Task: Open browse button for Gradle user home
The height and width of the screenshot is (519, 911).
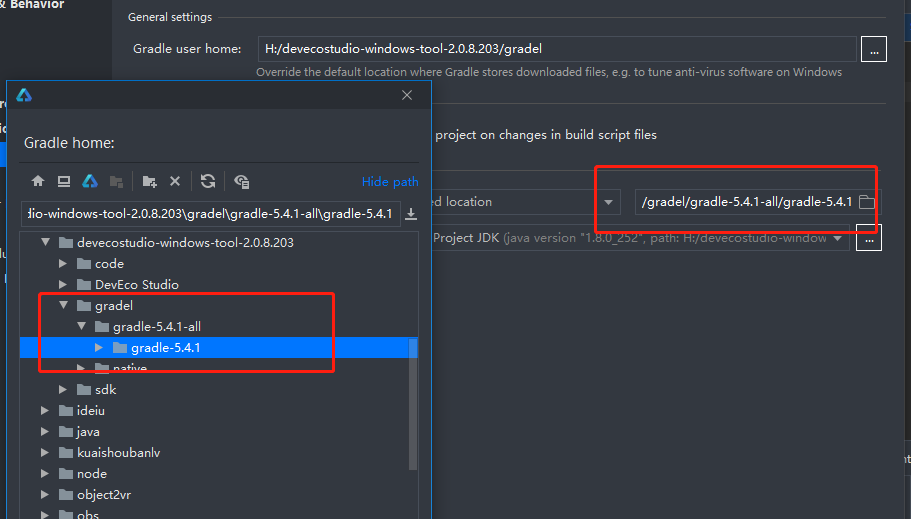Action: click(x=874, y=49)
